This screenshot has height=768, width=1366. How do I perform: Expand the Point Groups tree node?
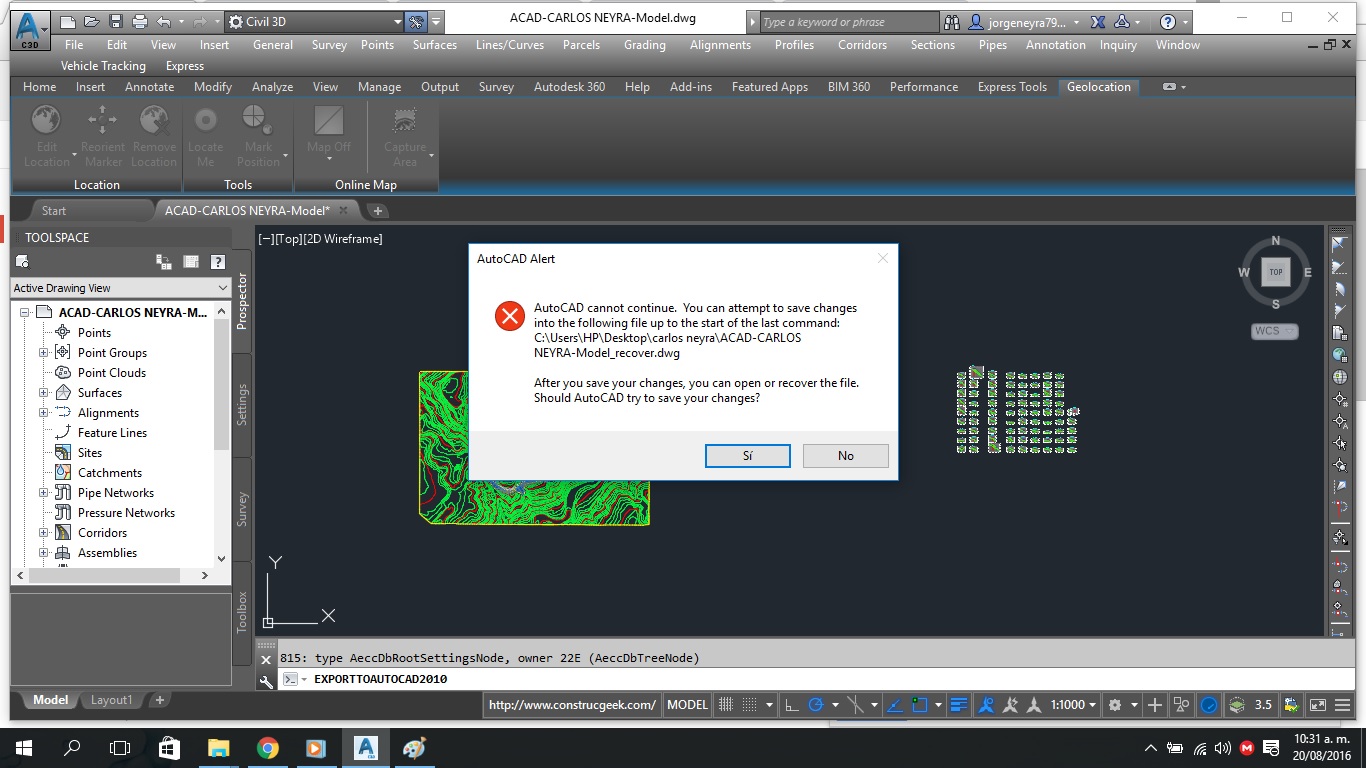(44, 353)
